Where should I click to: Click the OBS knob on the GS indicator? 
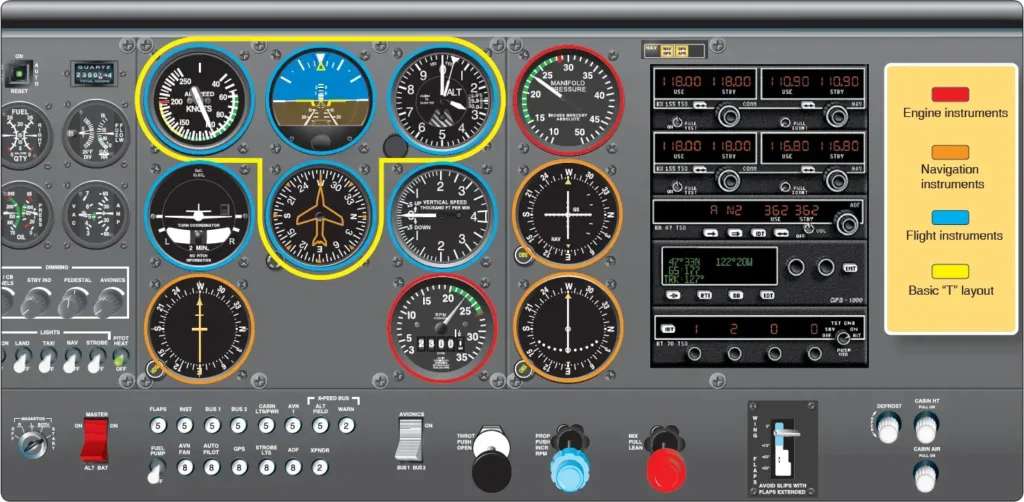(522, 255)
